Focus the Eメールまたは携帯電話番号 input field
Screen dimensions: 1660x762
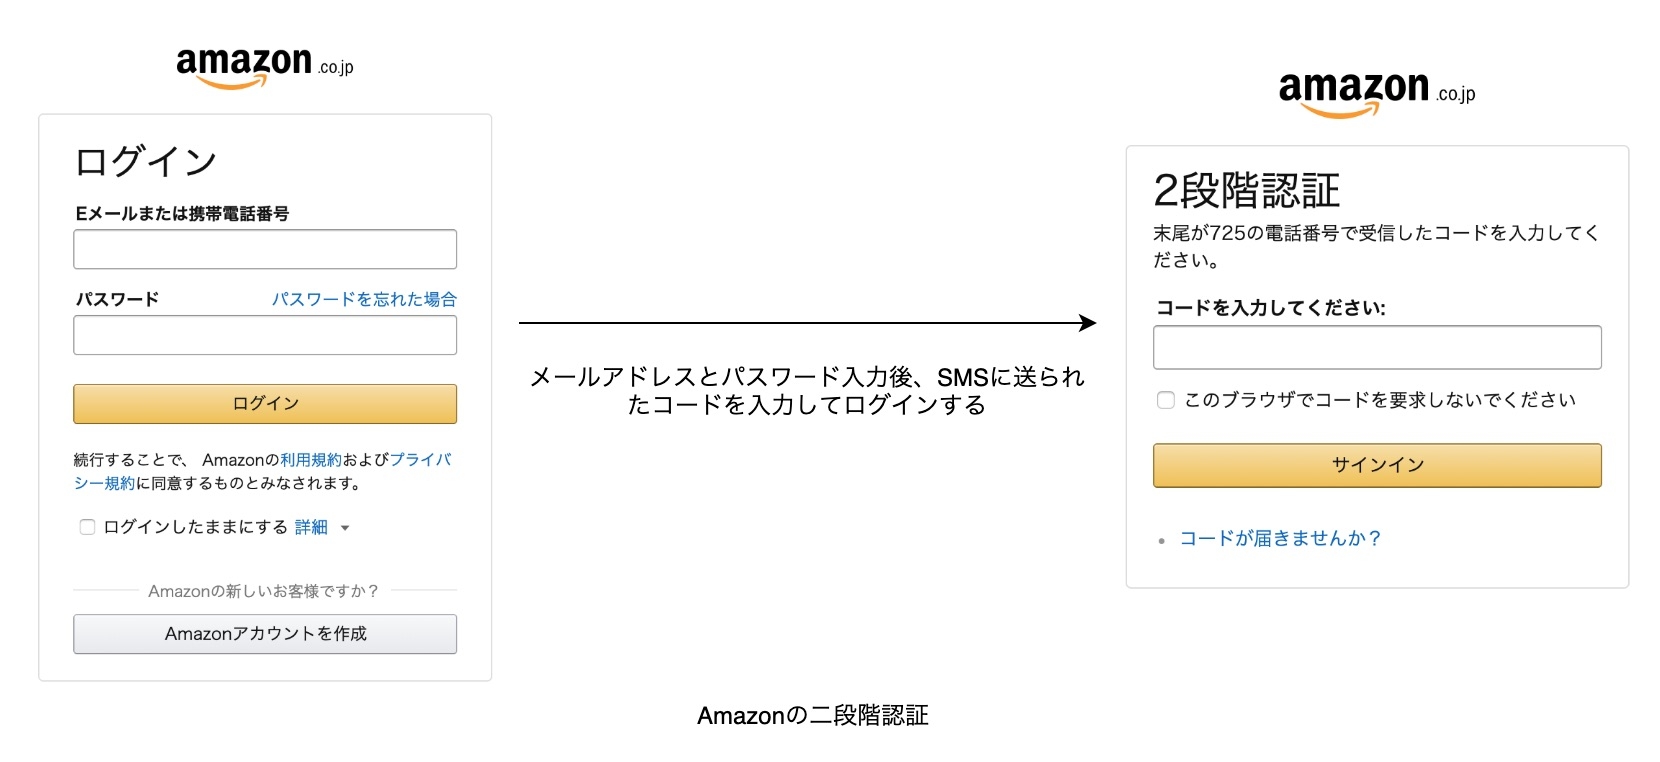click(265, 249)
